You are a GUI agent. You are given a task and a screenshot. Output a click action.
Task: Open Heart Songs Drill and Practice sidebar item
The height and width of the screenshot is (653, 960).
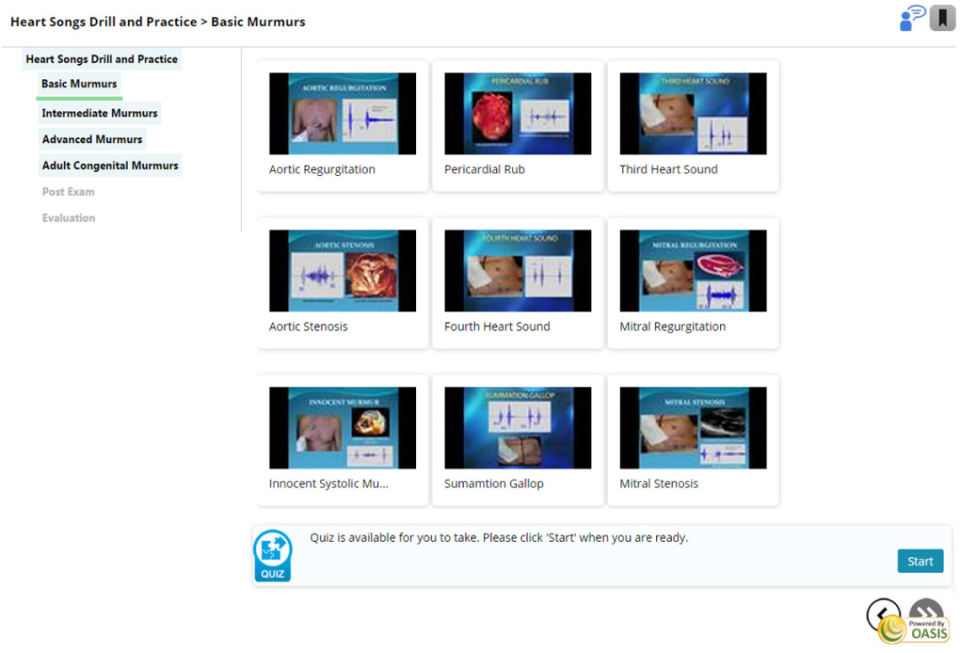[102, 59]
